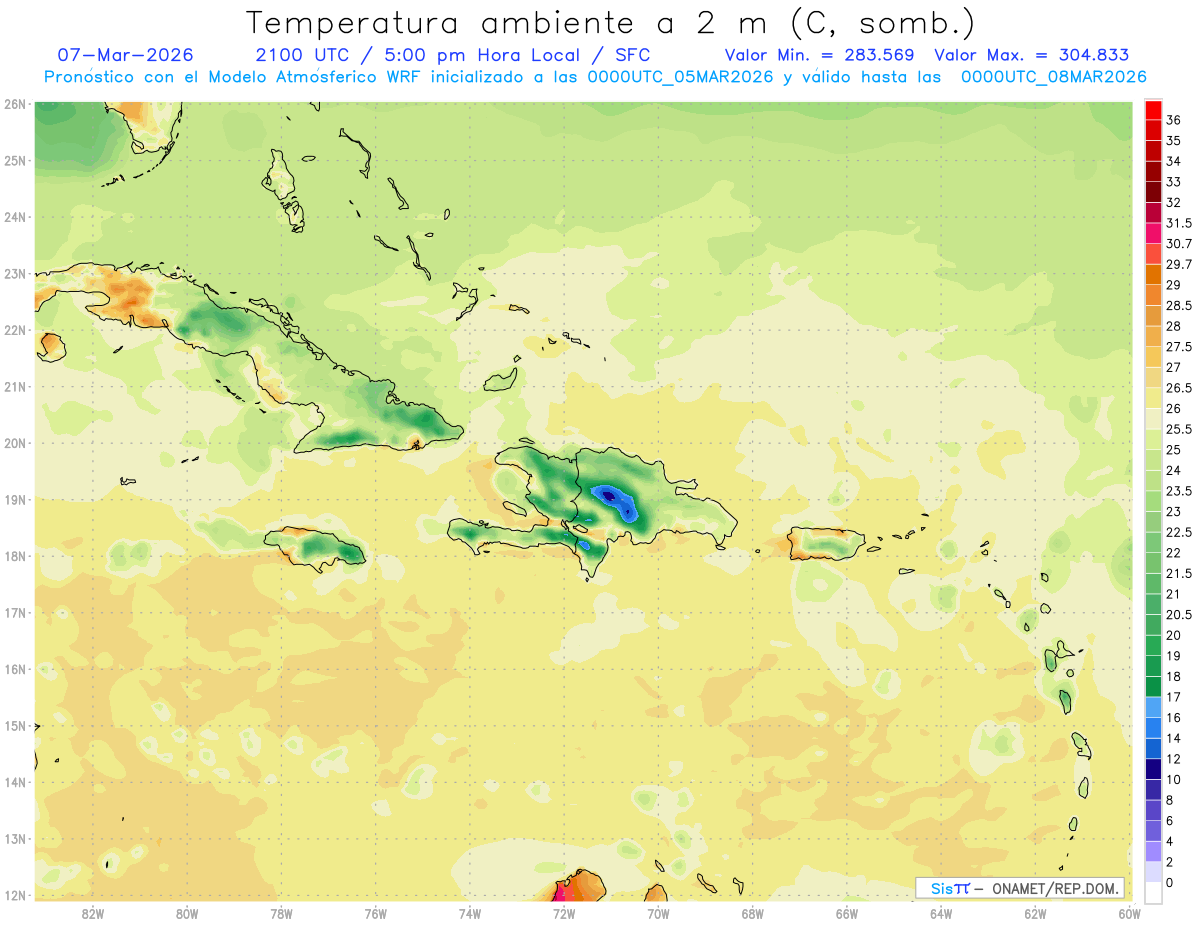
Task: Click the pink legend swatch between 30.7 and 31.5
Action: pyautogui.click(x=1153, y=233)
